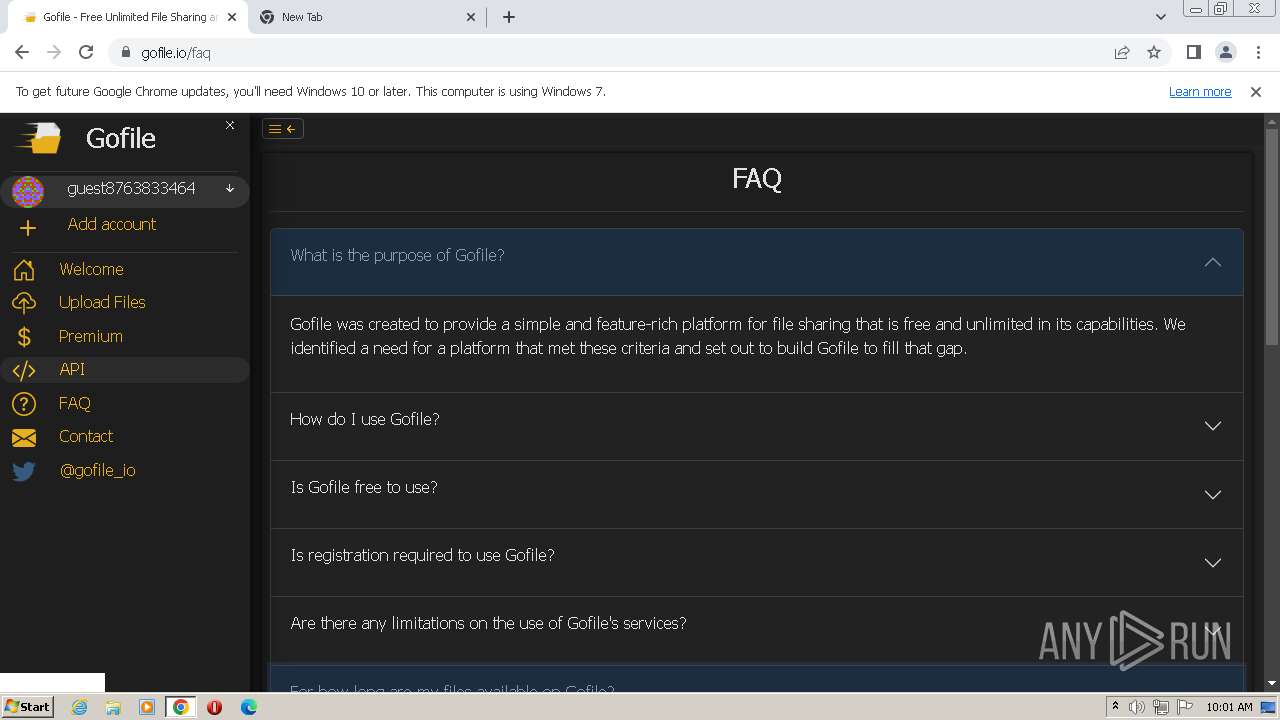The height and width of the screenshot is (720, 1280).
Task: Share this page icon in address bar
Action: (1122, 52)
